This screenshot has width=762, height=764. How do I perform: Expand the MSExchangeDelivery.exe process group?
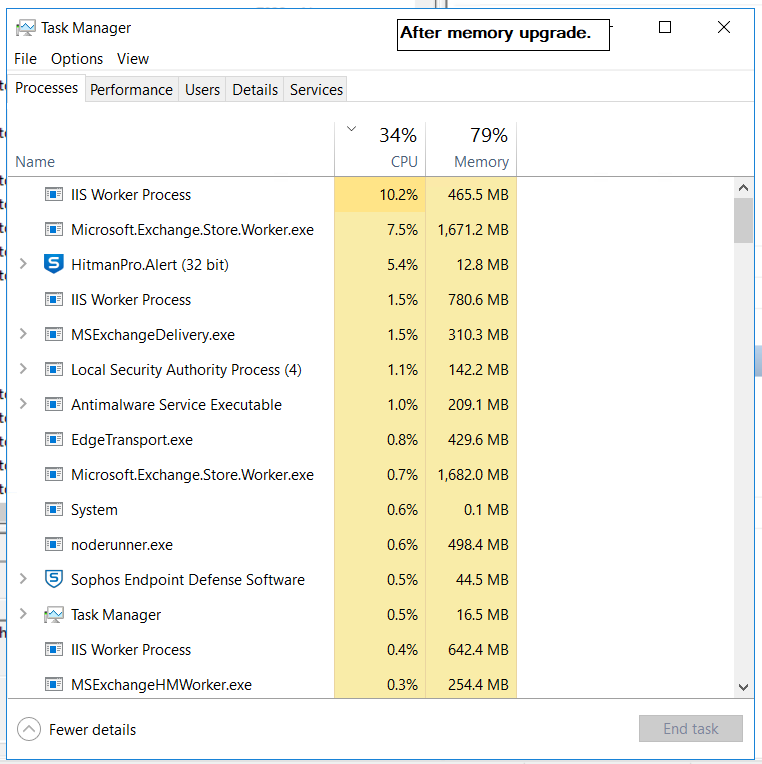tap(23, 334)
